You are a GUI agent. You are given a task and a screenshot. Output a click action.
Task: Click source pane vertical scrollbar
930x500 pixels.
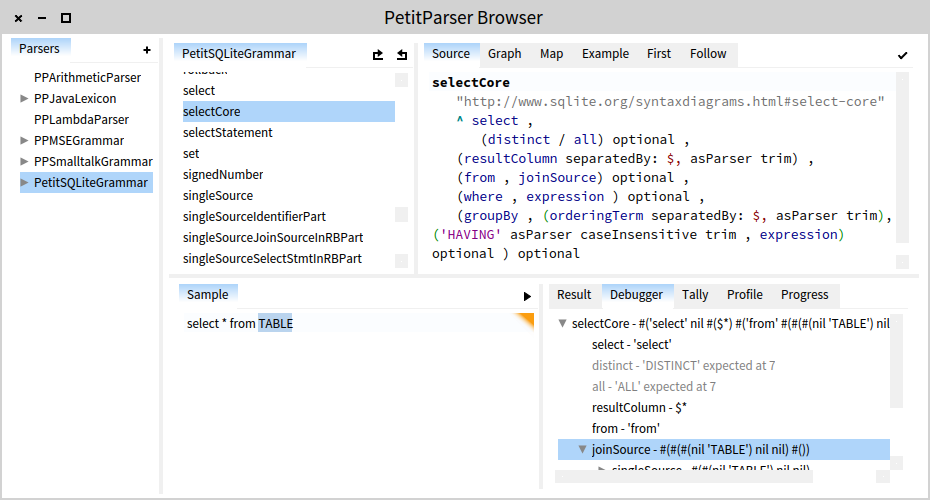tap(902, 158)
